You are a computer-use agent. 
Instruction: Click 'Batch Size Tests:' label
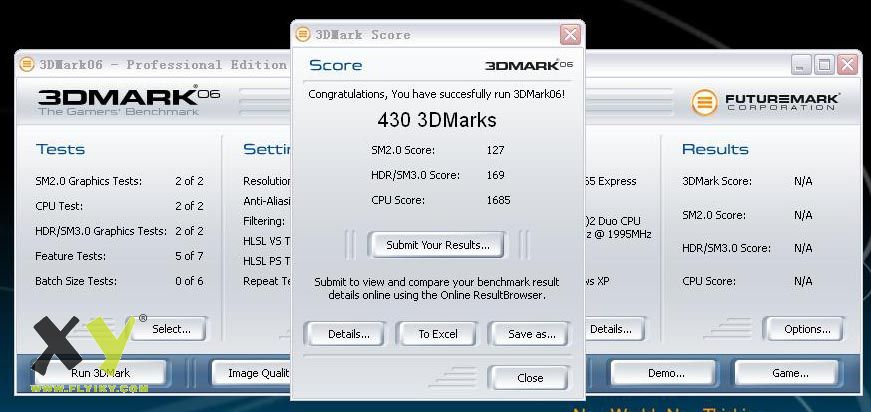pyautogui.click(x=76, y=281)
